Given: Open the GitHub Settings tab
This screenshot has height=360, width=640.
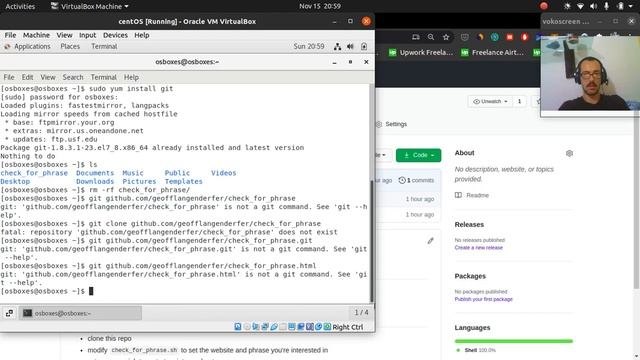Looking at the screenshot, I should point(392,124).
